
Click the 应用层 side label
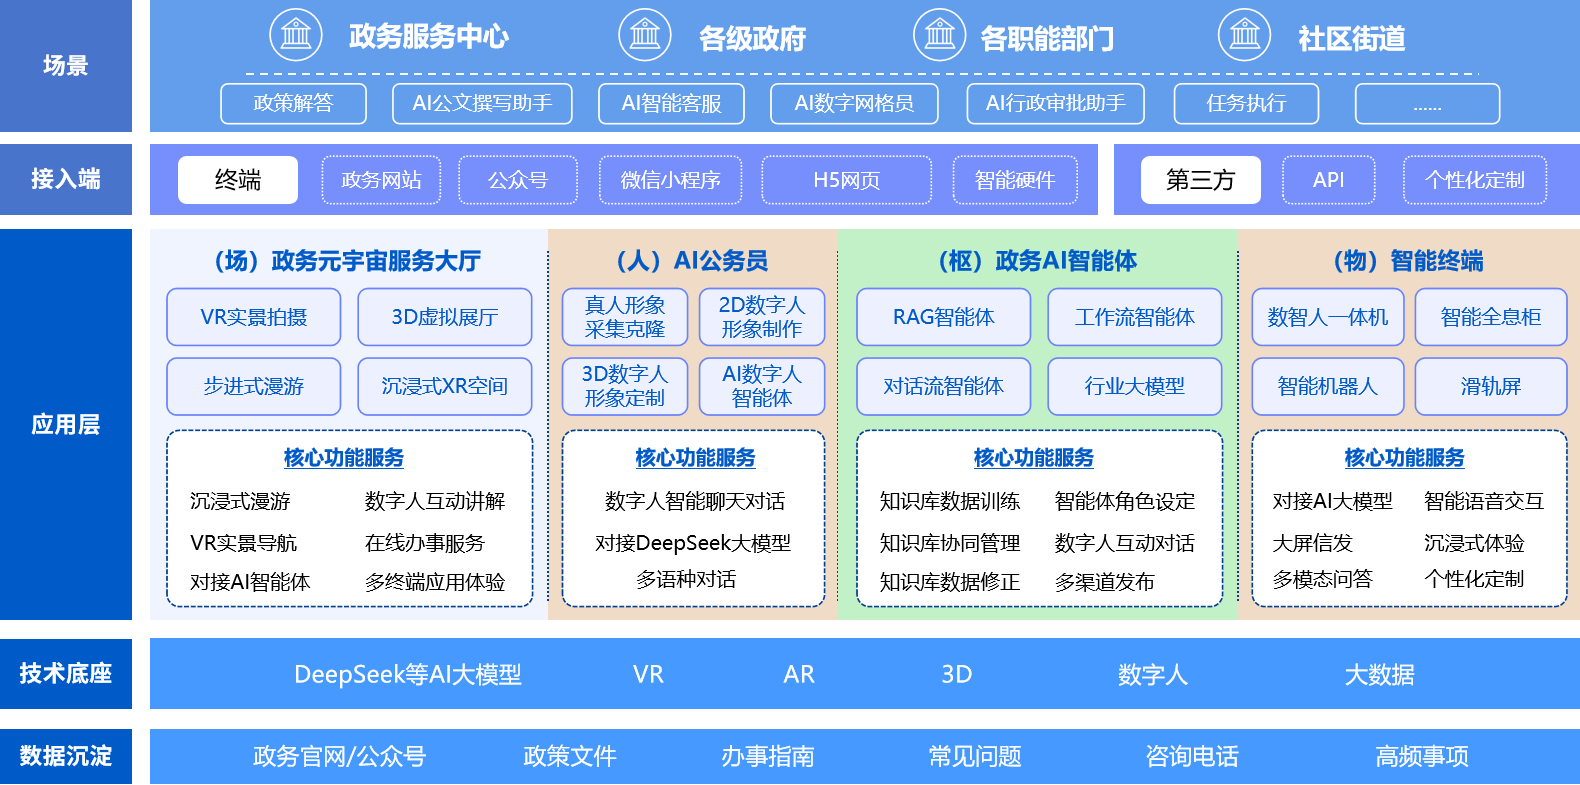coord(66,424)
